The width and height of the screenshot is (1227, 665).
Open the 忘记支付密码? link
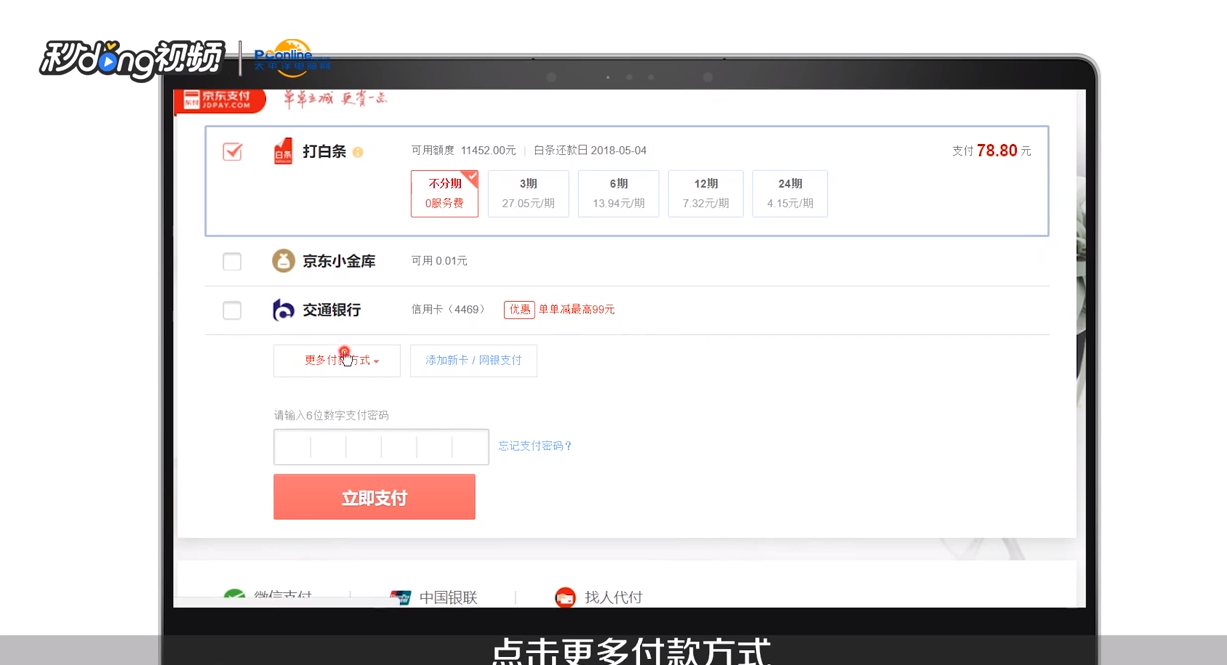(x=535, y=446)
